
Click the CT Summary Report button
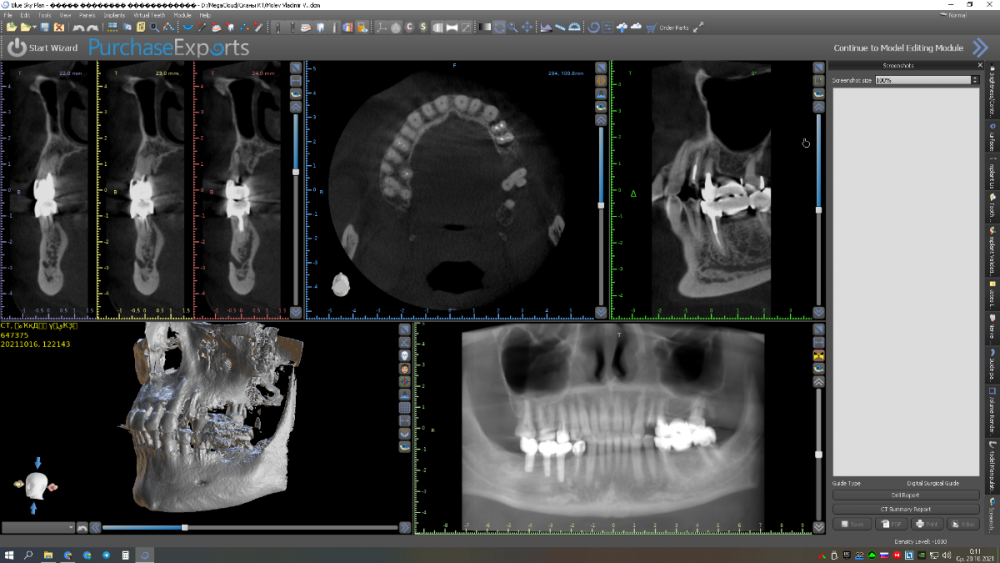(906, 509)
